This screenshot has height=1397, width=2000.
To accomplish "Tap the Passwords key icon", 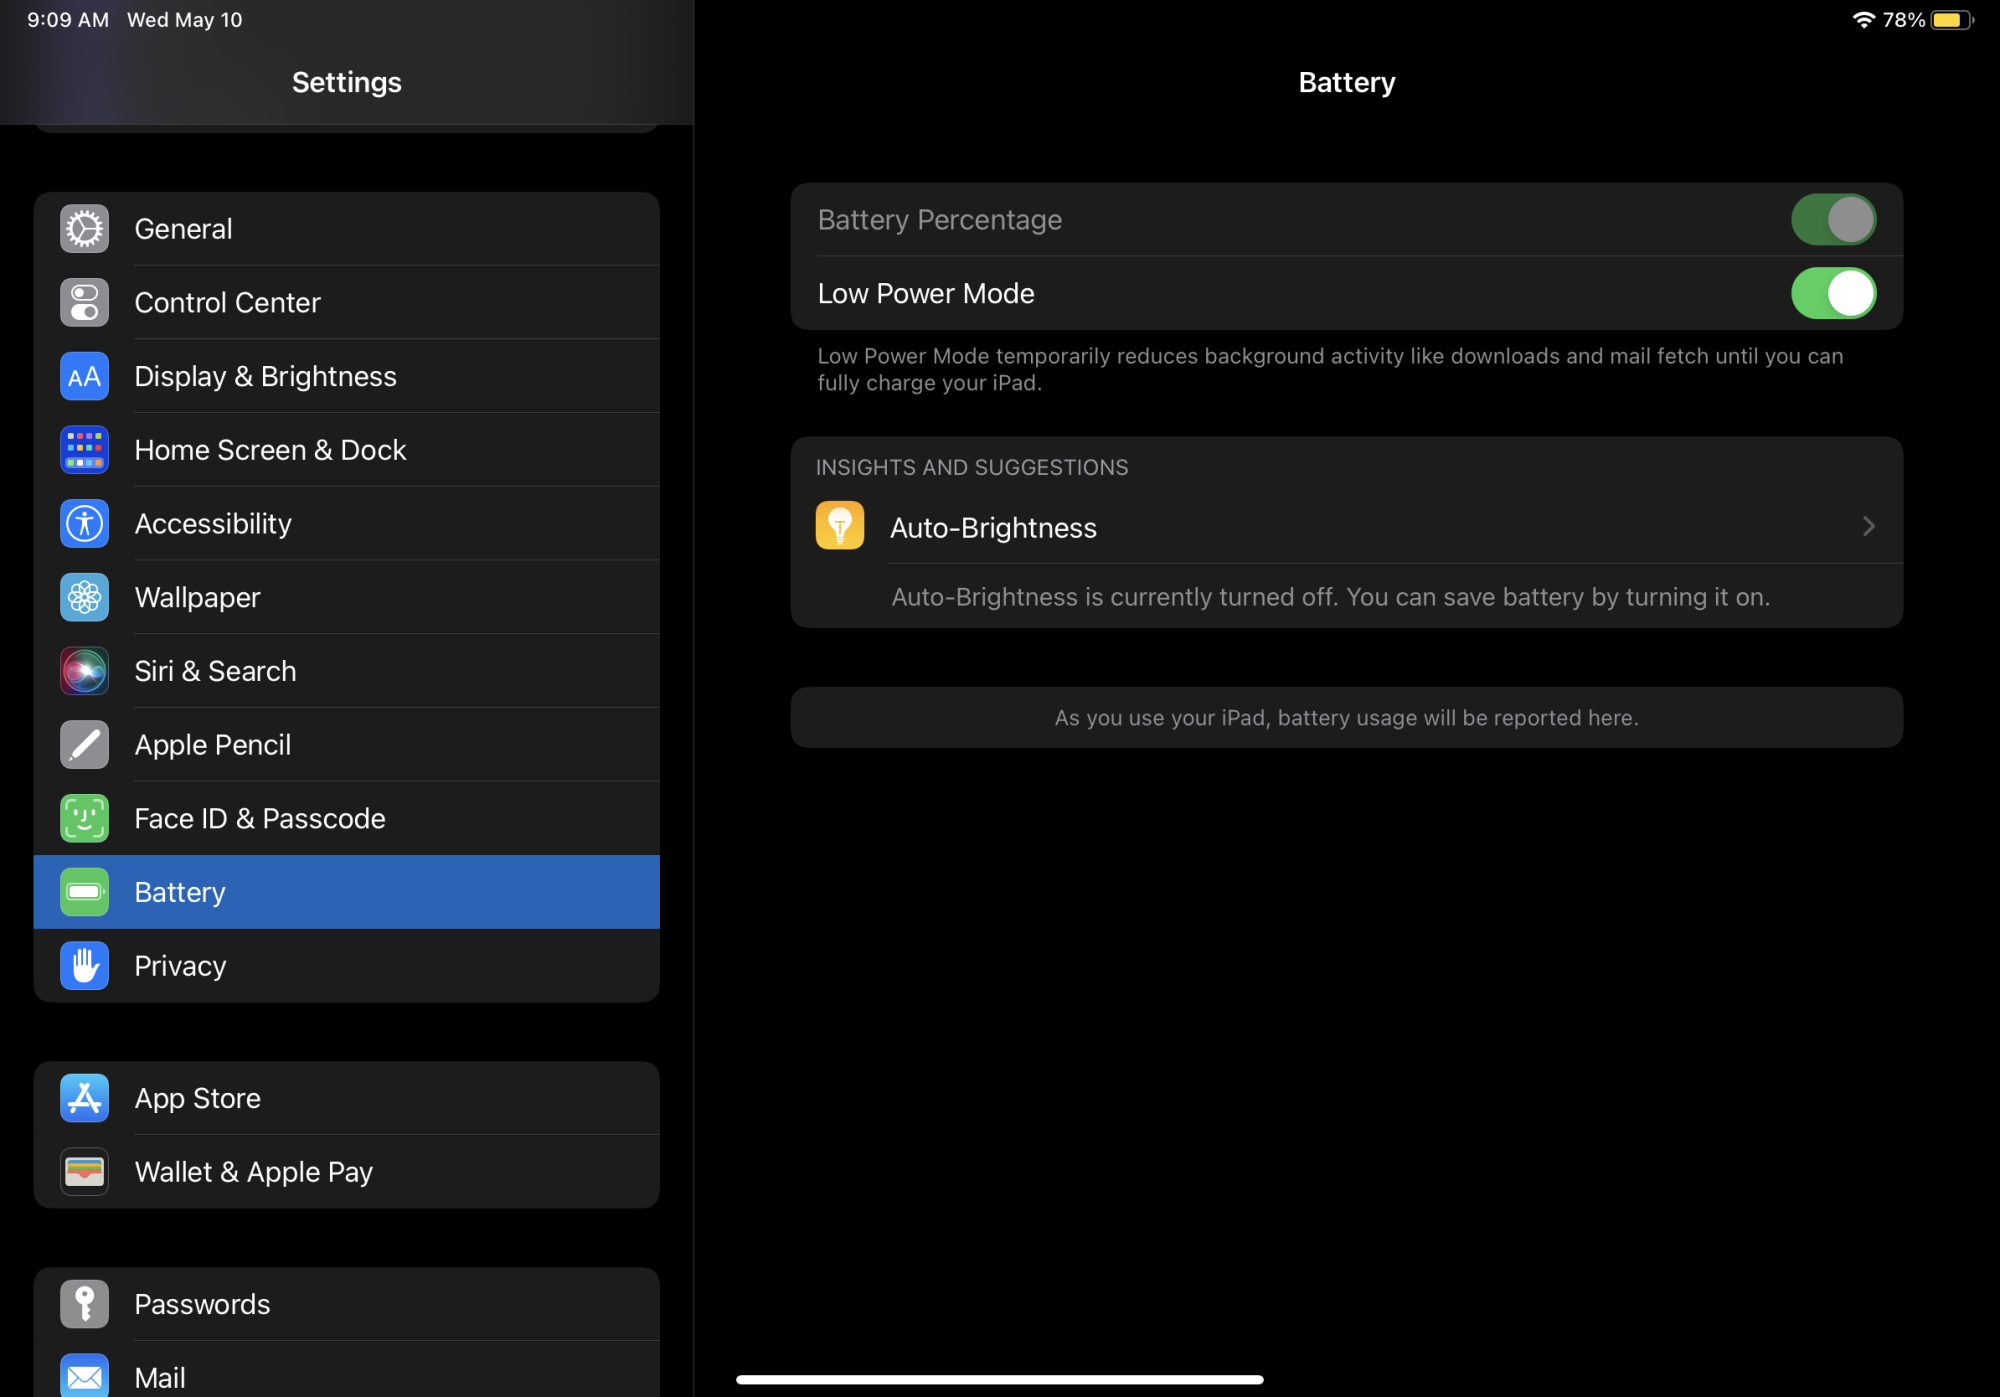I will 84,1304.
